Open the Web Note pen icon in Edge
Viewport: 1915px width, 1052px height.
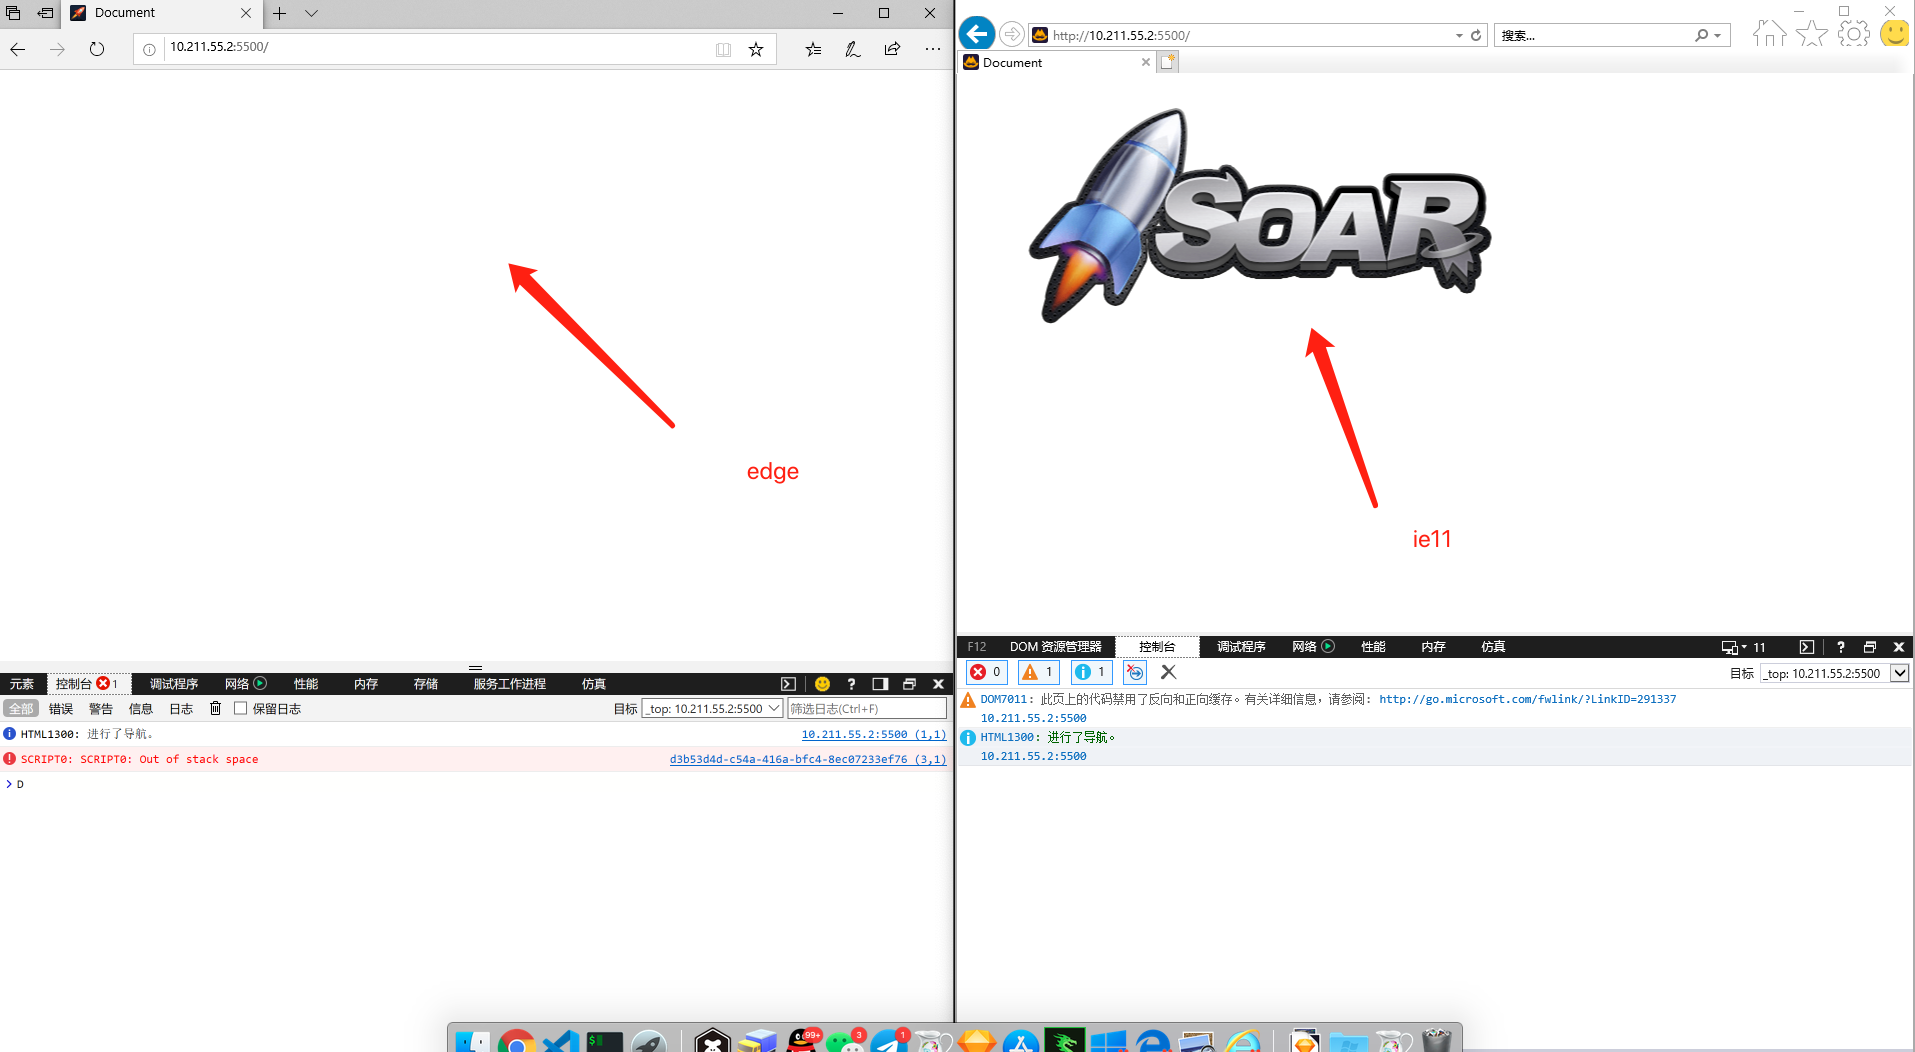click(x=852, y=48)
